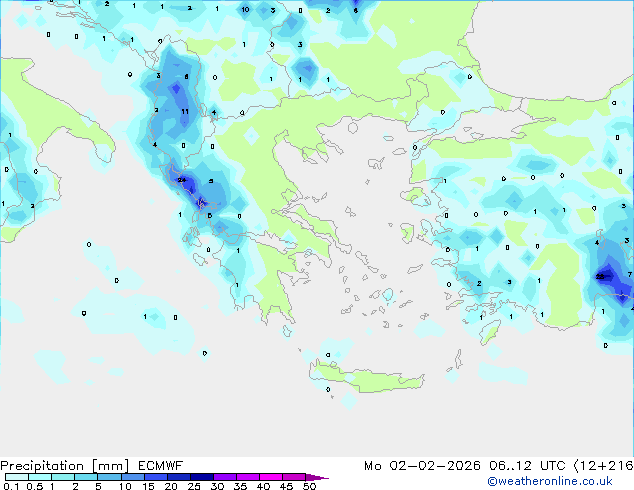The width and height of the screenshot is (634, 490).
Task: Click the island of Crete on the map
Action: [x=368, y=378]
